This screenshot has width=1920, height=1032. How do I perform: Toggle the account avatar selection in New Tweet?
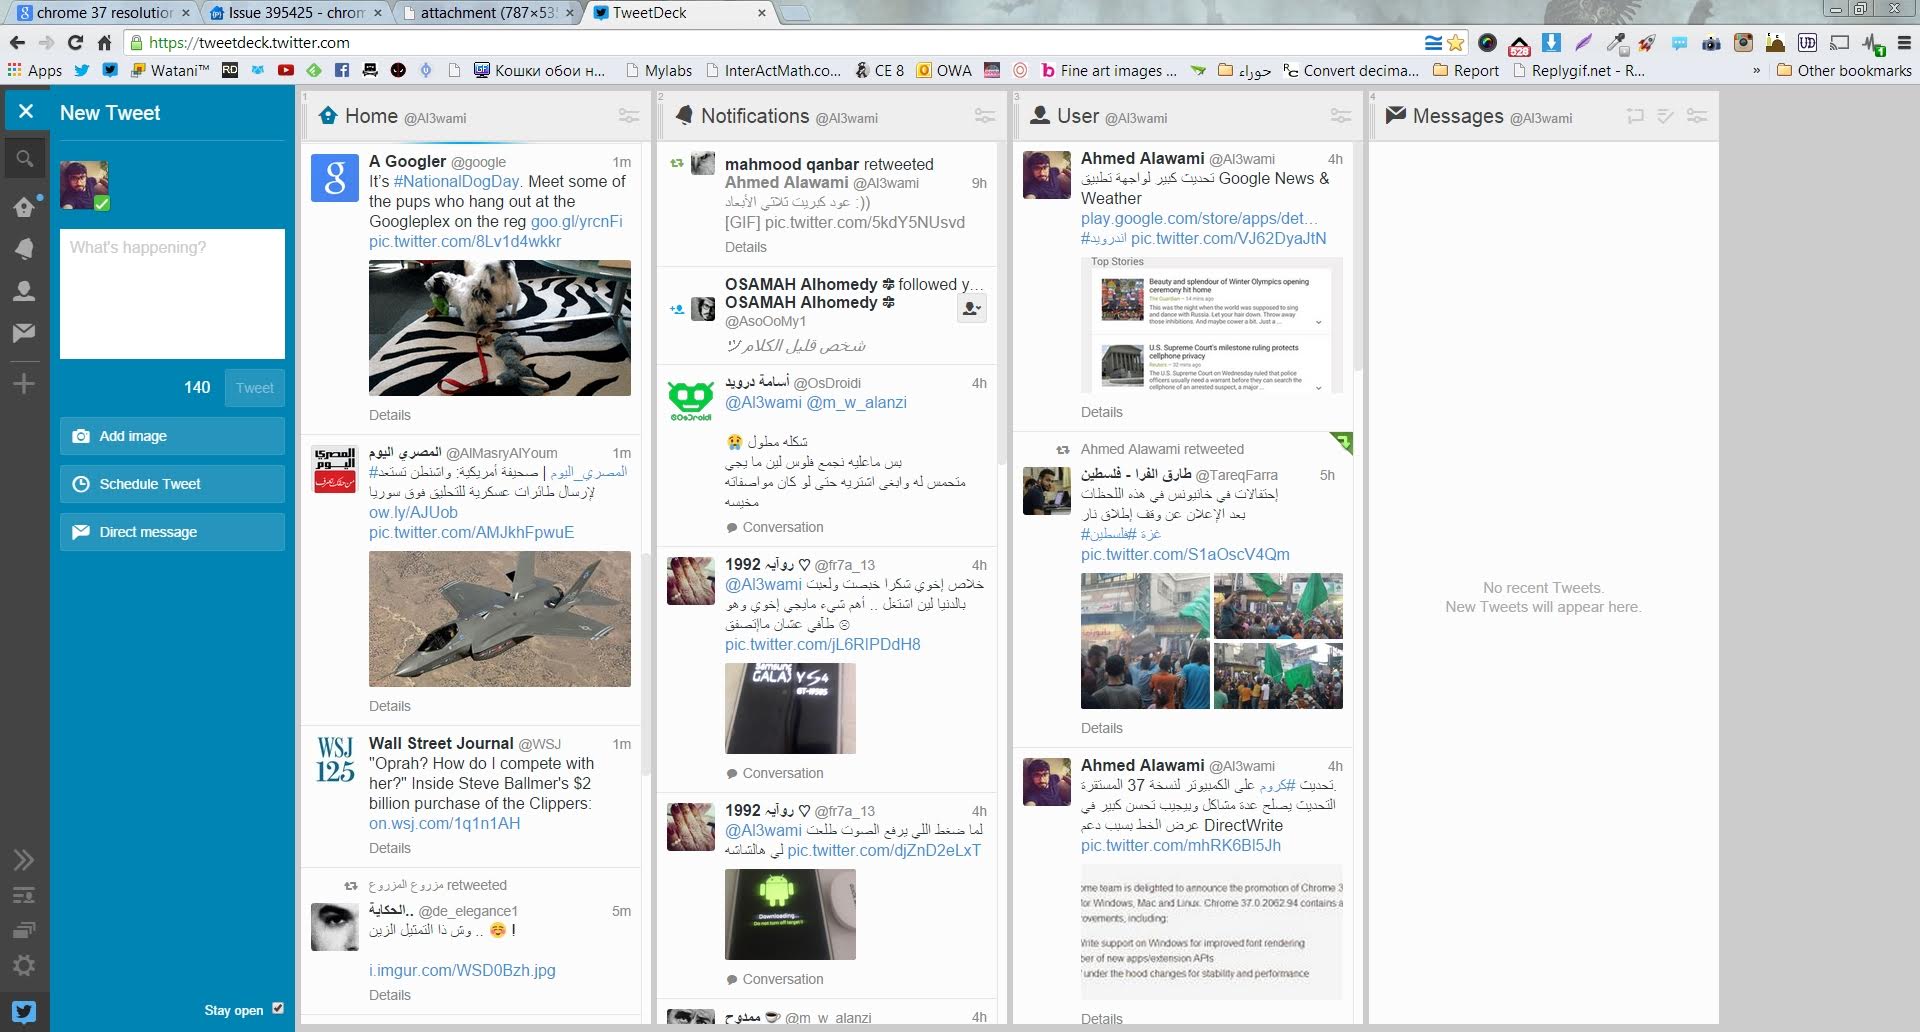point(84,185)
